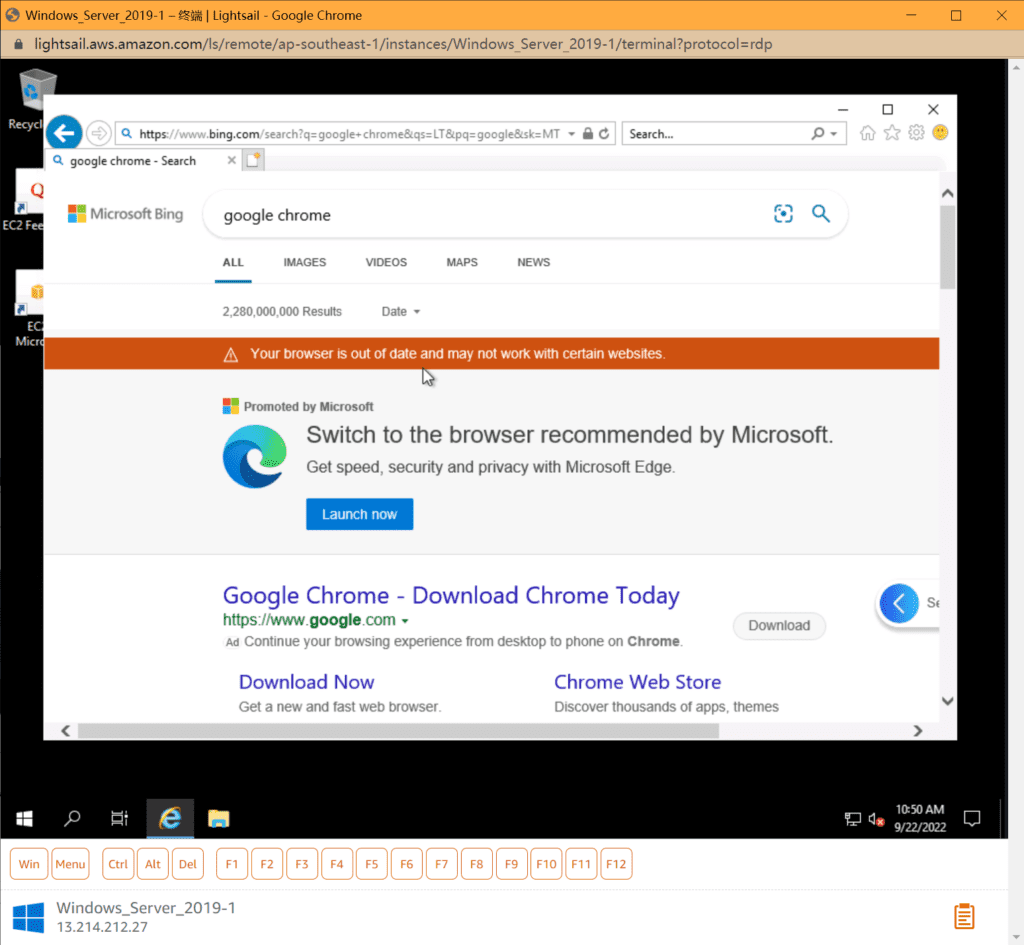Click into the Bing search text field
This screenshot has height=945, width=1024.
pyautogui.click(x=480, y=215)
